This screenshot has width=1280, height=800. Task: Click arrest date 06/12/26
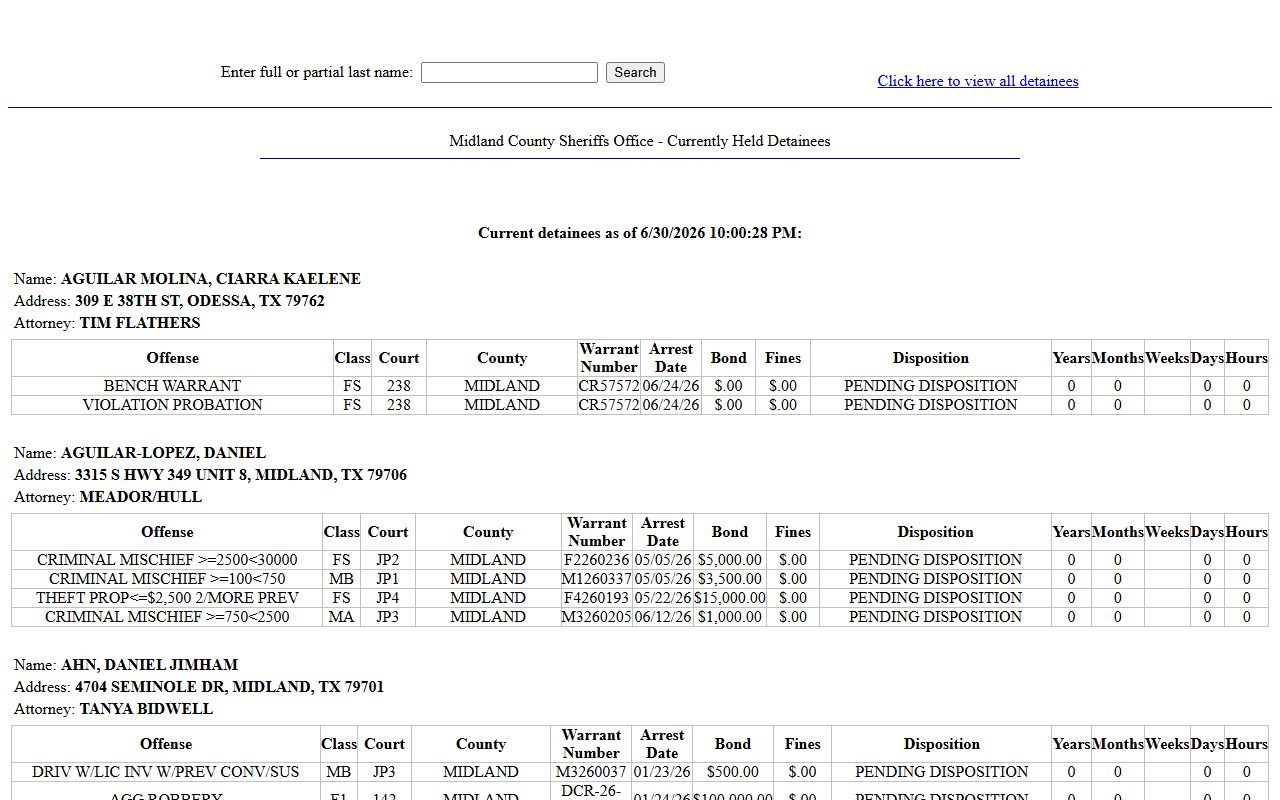663,617
